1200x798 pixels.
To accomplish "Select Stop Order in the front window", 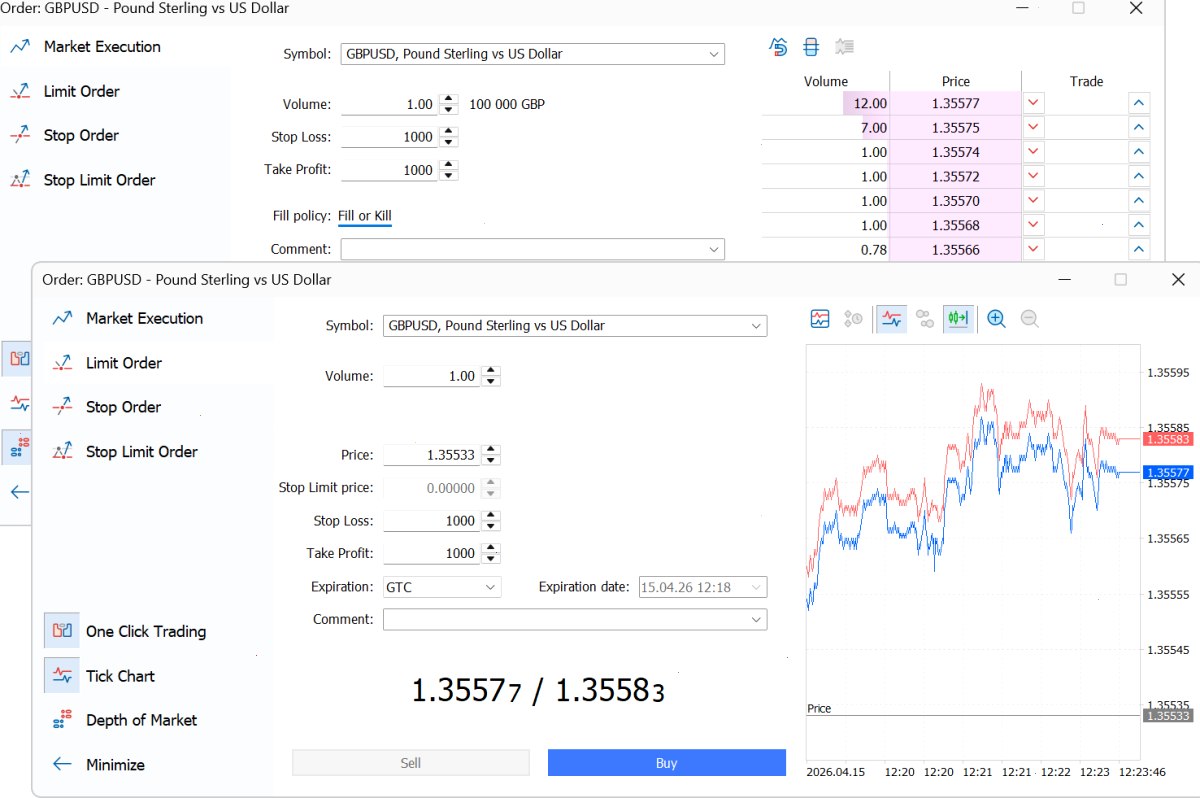I will click(107, 407).
